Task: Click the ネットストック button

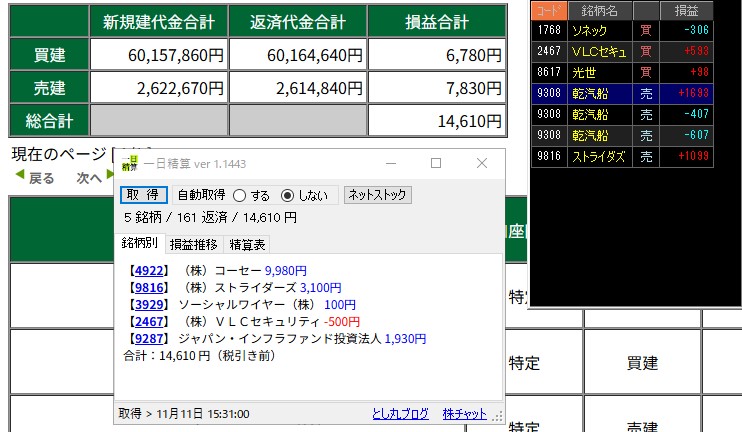Action: coord(378,195)
